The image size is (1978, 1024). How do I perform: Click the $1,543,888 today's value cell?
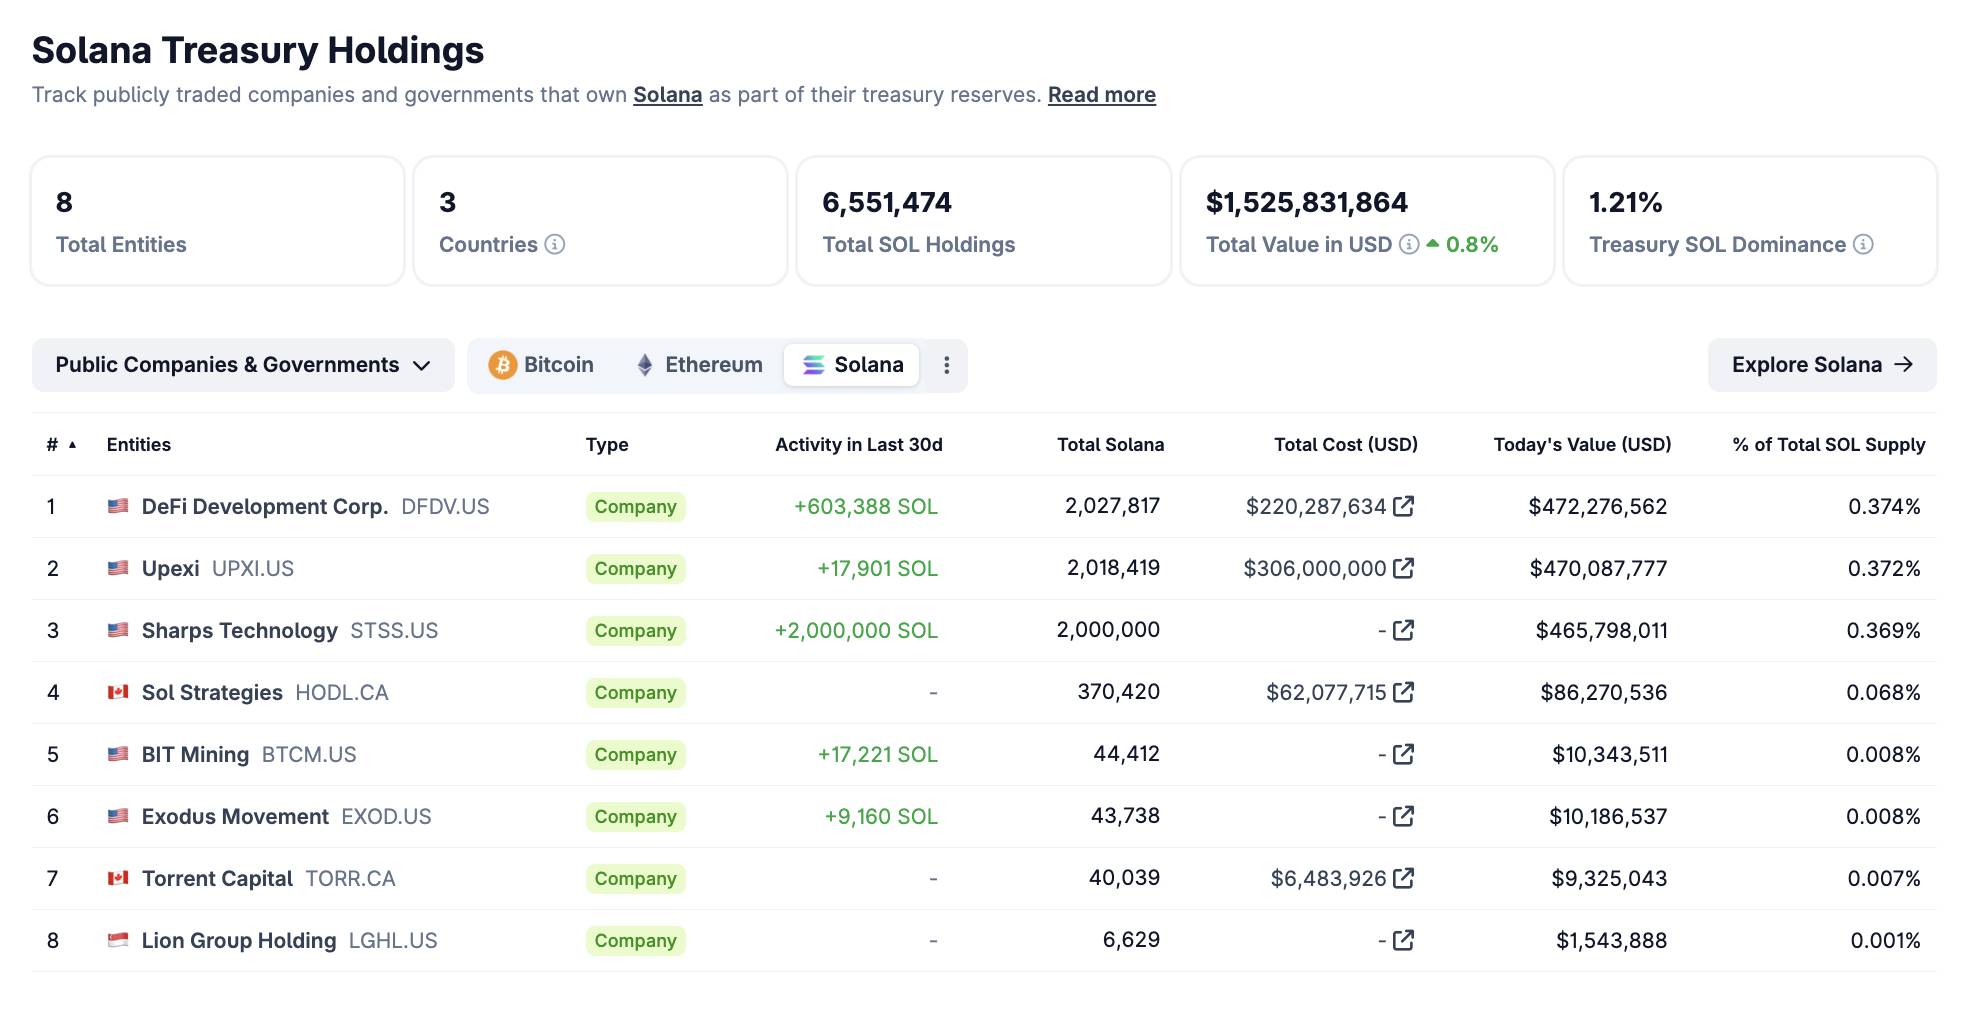1612,940
